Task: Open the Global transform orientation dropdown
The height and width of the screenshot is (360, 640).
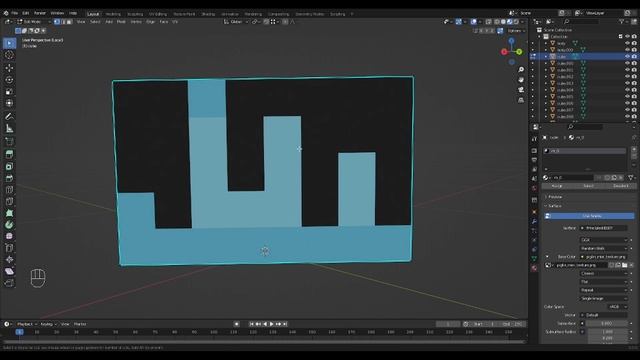Action: [x=236, y=22]
